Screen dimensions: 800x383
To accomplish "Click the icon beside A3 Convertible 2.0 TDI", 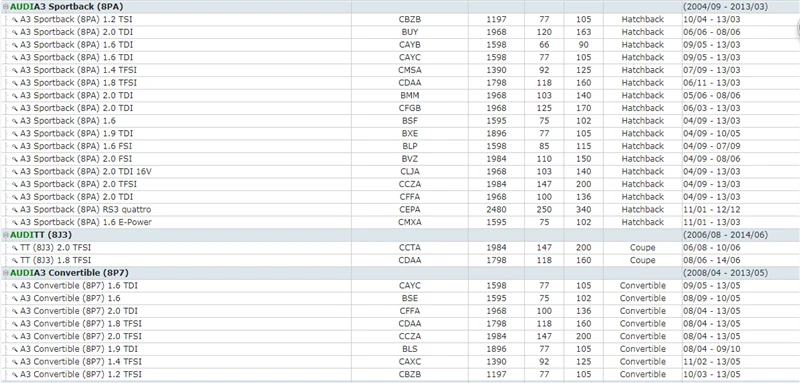I will [x=15, y=312].
